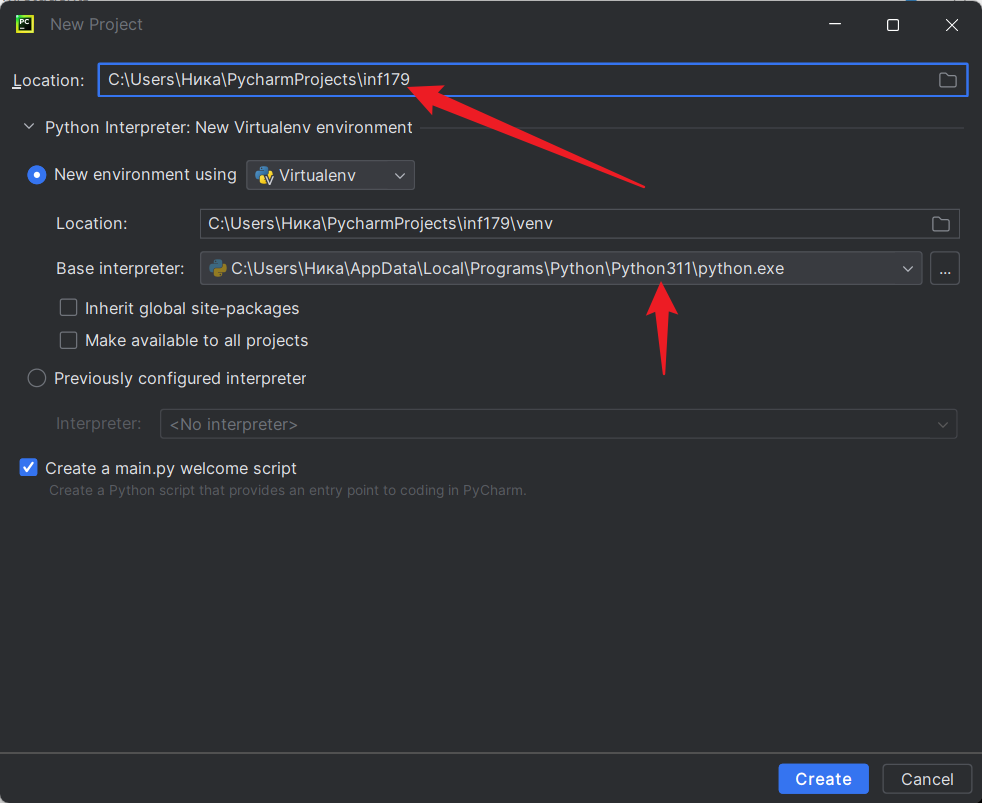Viewport: 982px width, 803px height.
Task: Open folder browser for project Location
Action: click(947, 80)
